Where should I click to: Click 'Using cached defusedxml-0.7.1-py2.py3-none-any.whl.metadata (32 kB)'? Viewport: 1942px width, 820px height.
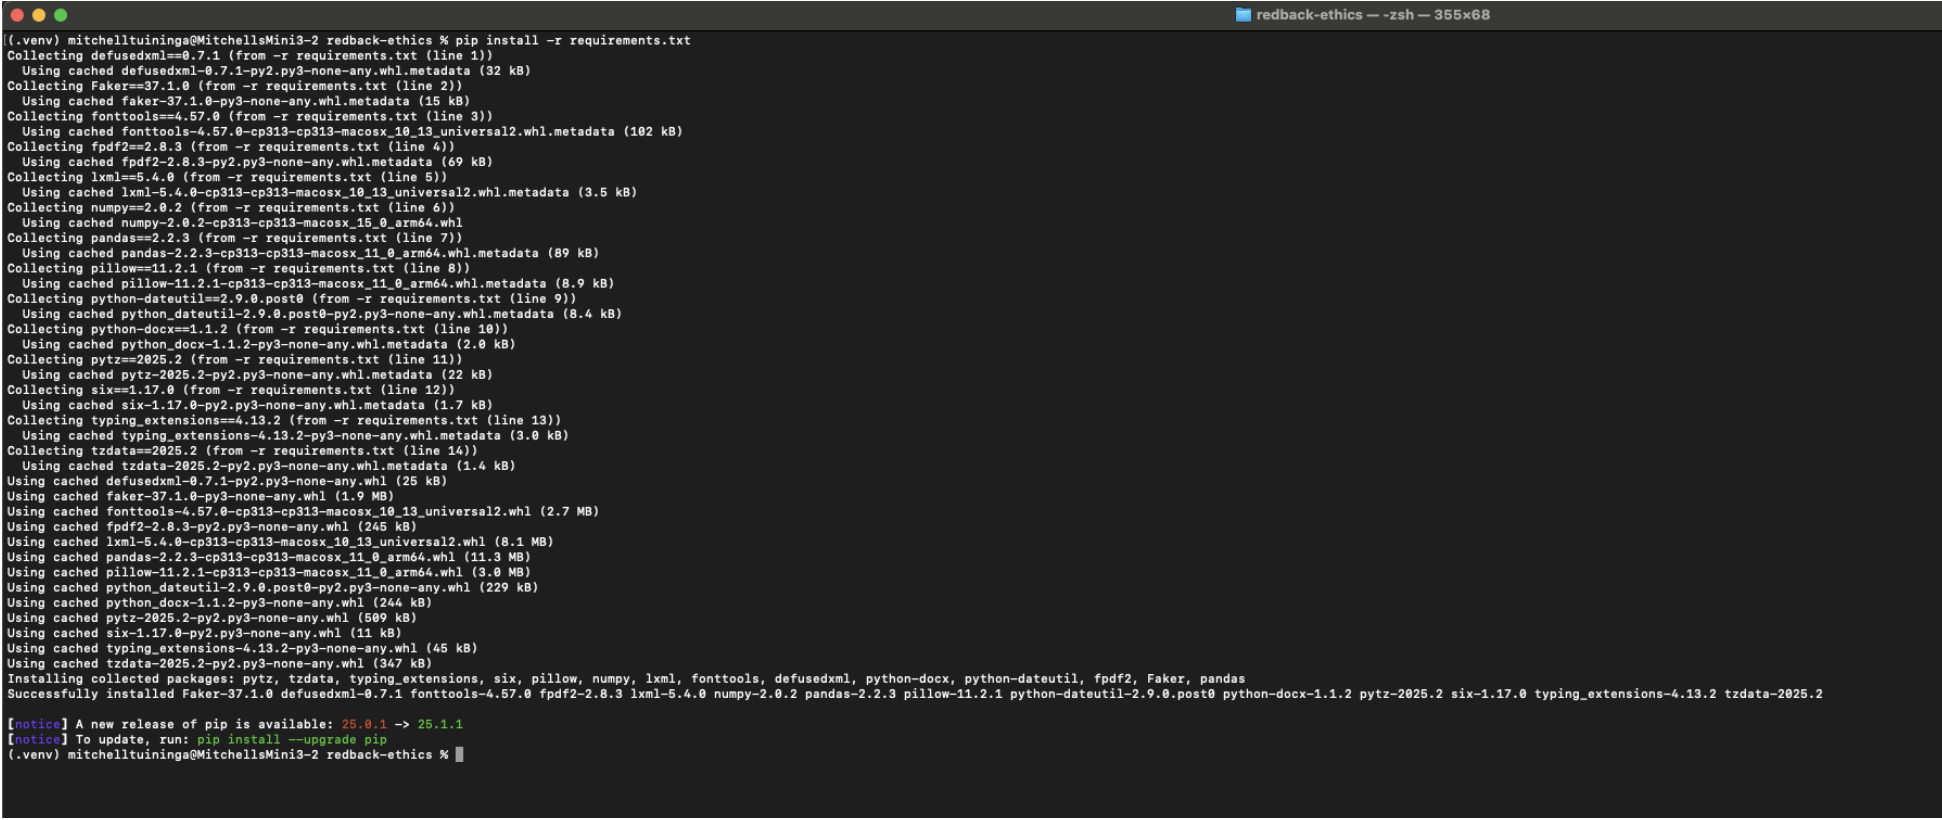(276, 71)
